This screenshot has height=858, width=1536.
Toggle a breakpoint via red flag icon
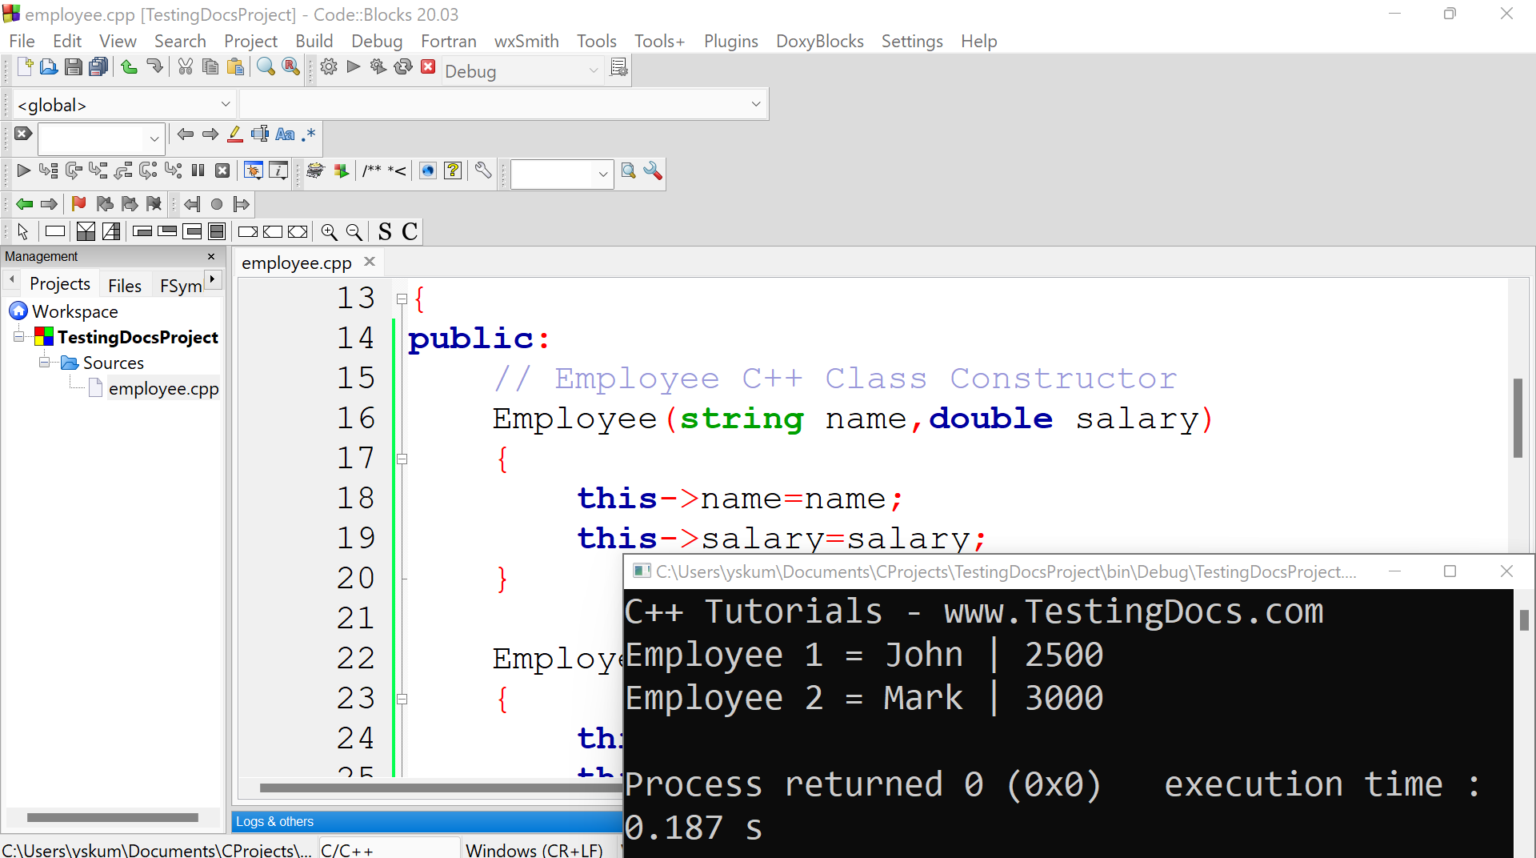[79, 204]
